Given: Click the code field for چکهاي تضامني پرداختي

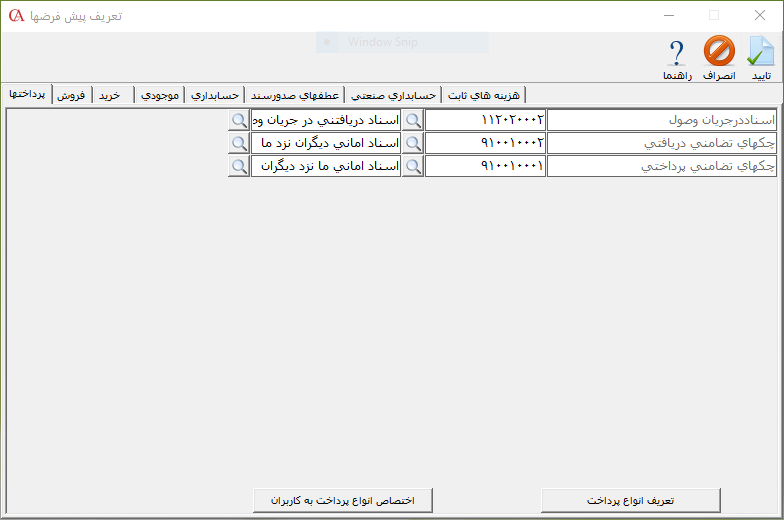Looking at the screenshot, I should click(x=486, y=166).
